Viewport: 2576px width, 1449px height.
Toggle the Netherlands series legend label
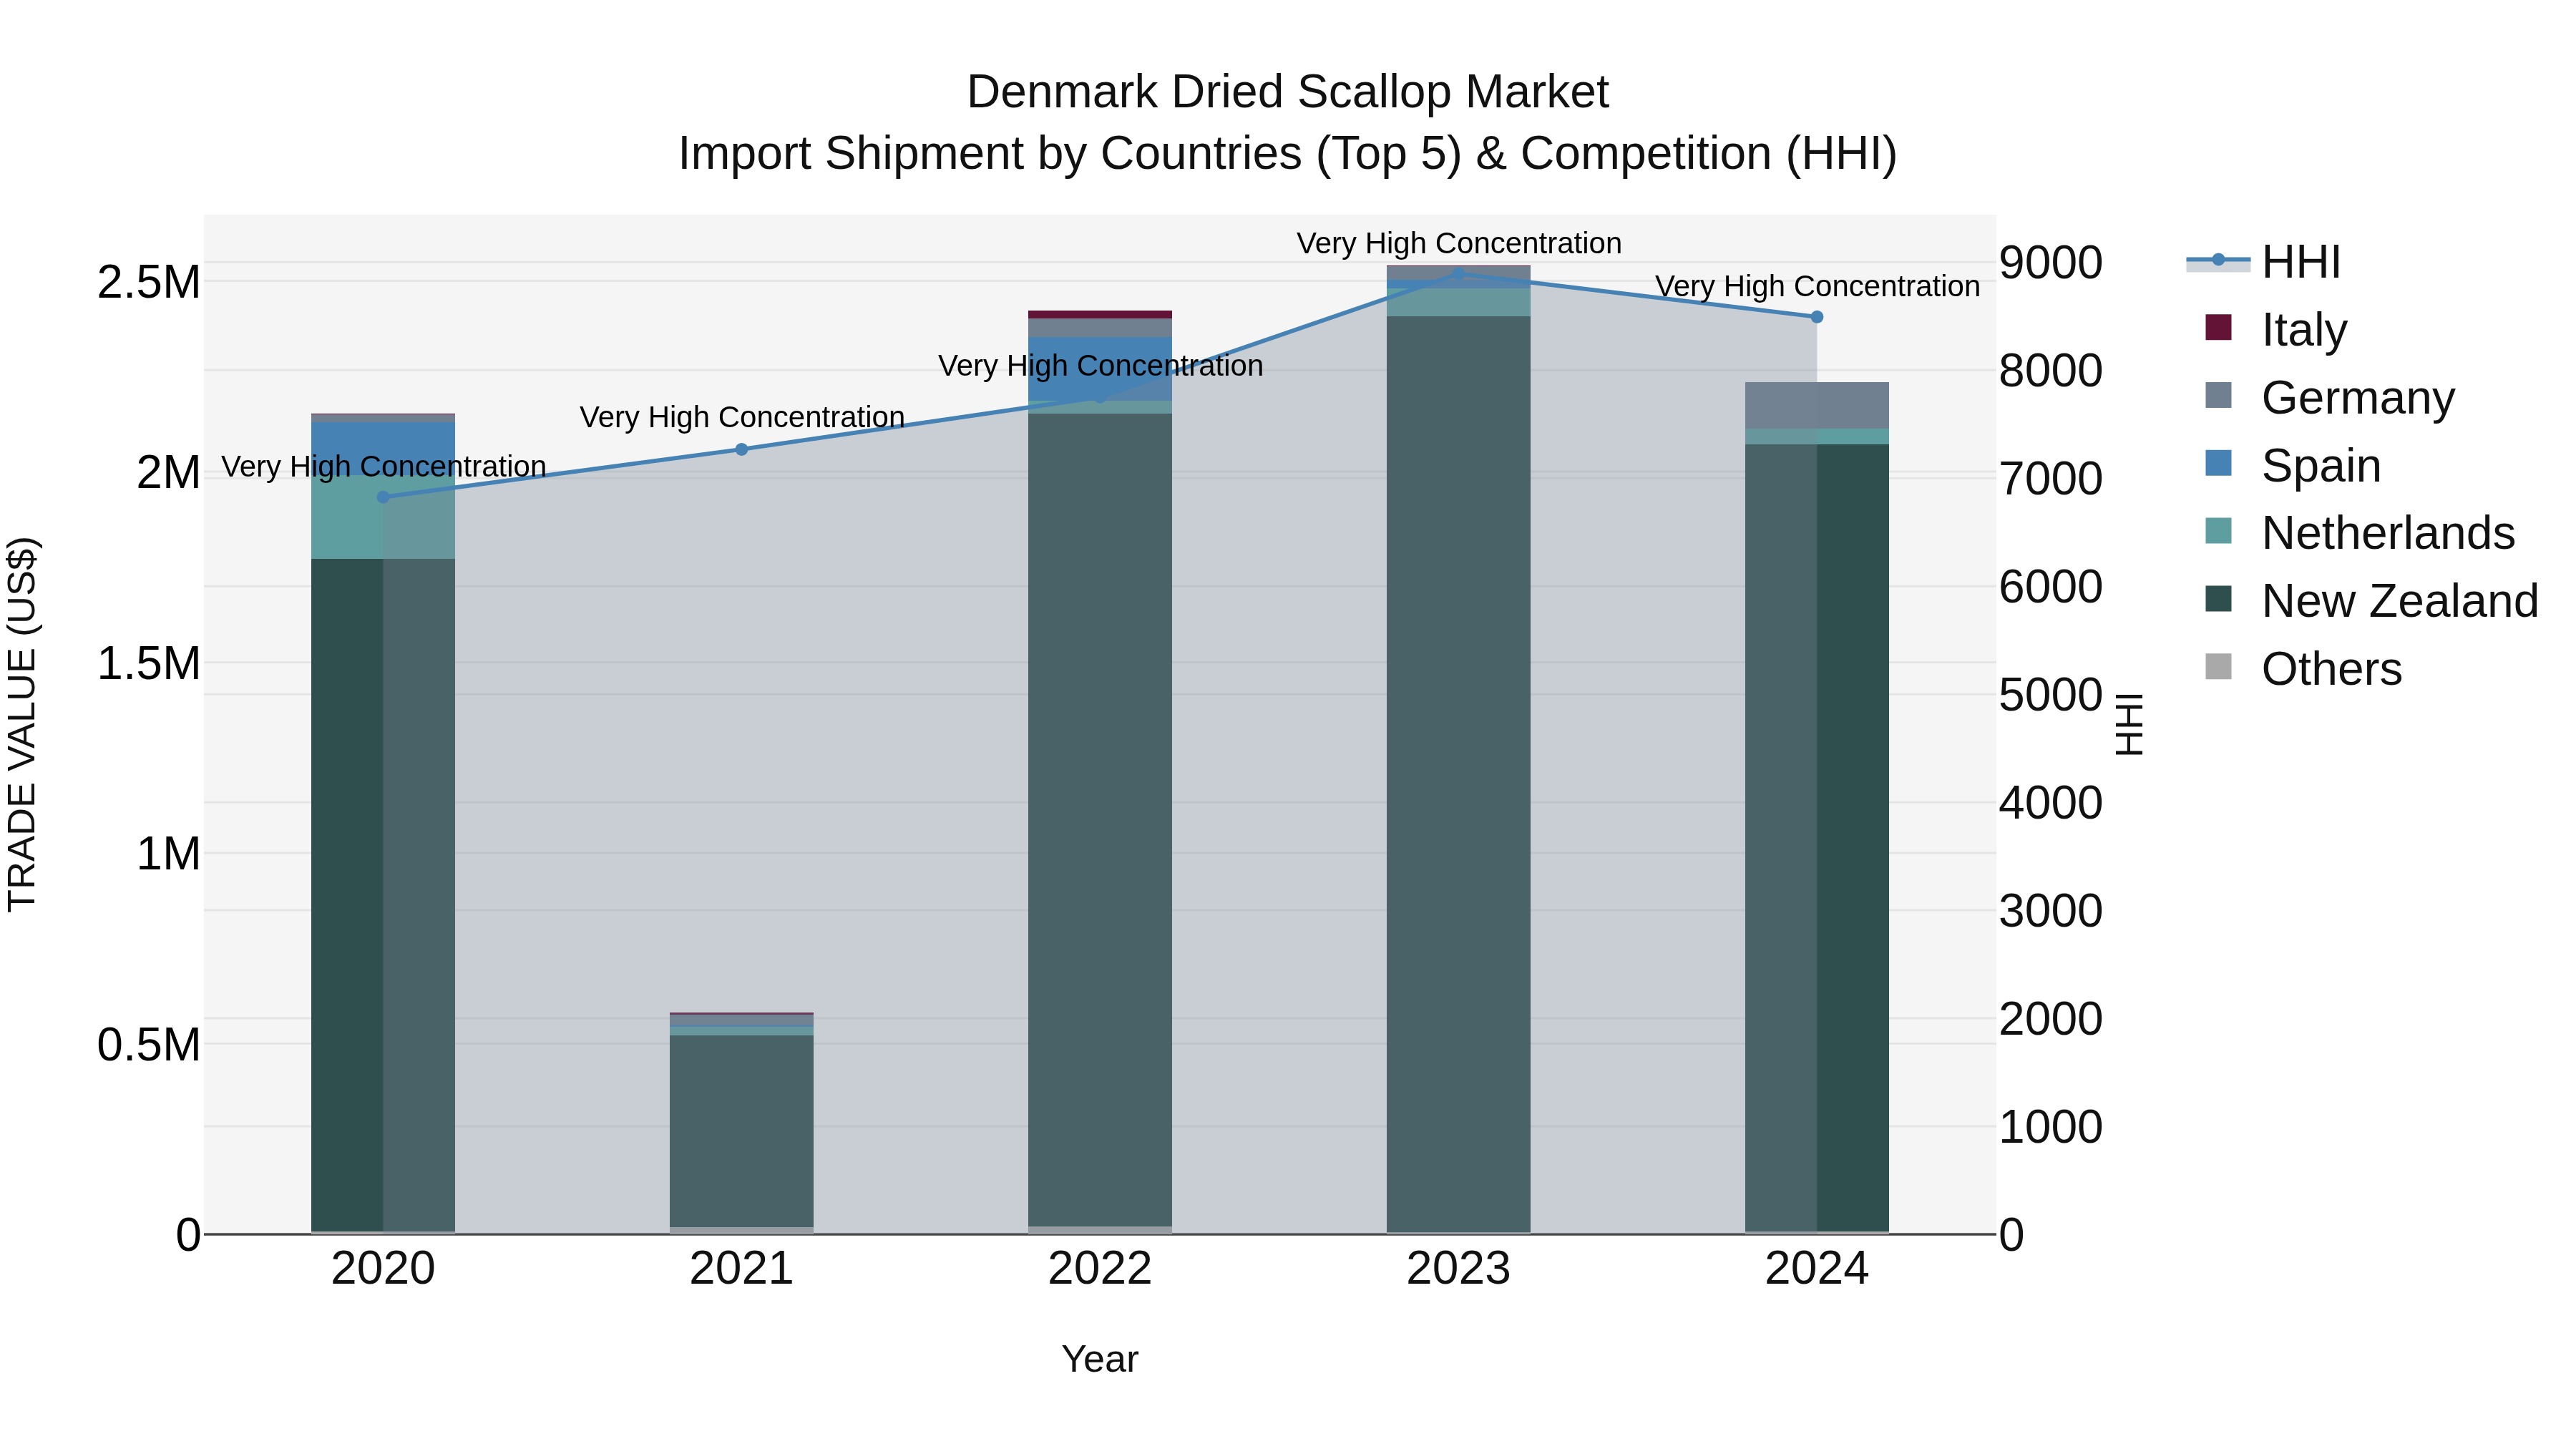coord(2388,533)
